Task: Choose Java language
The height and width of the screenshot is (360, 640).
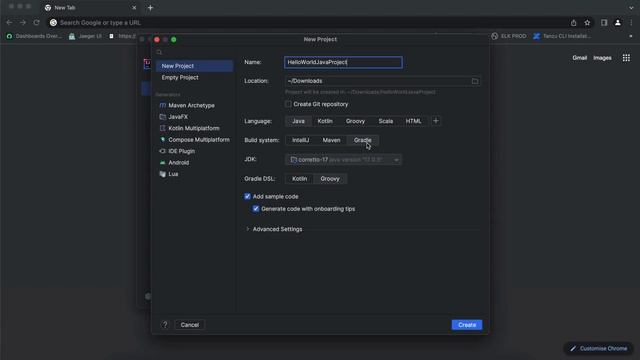Action: click(298, 121)
